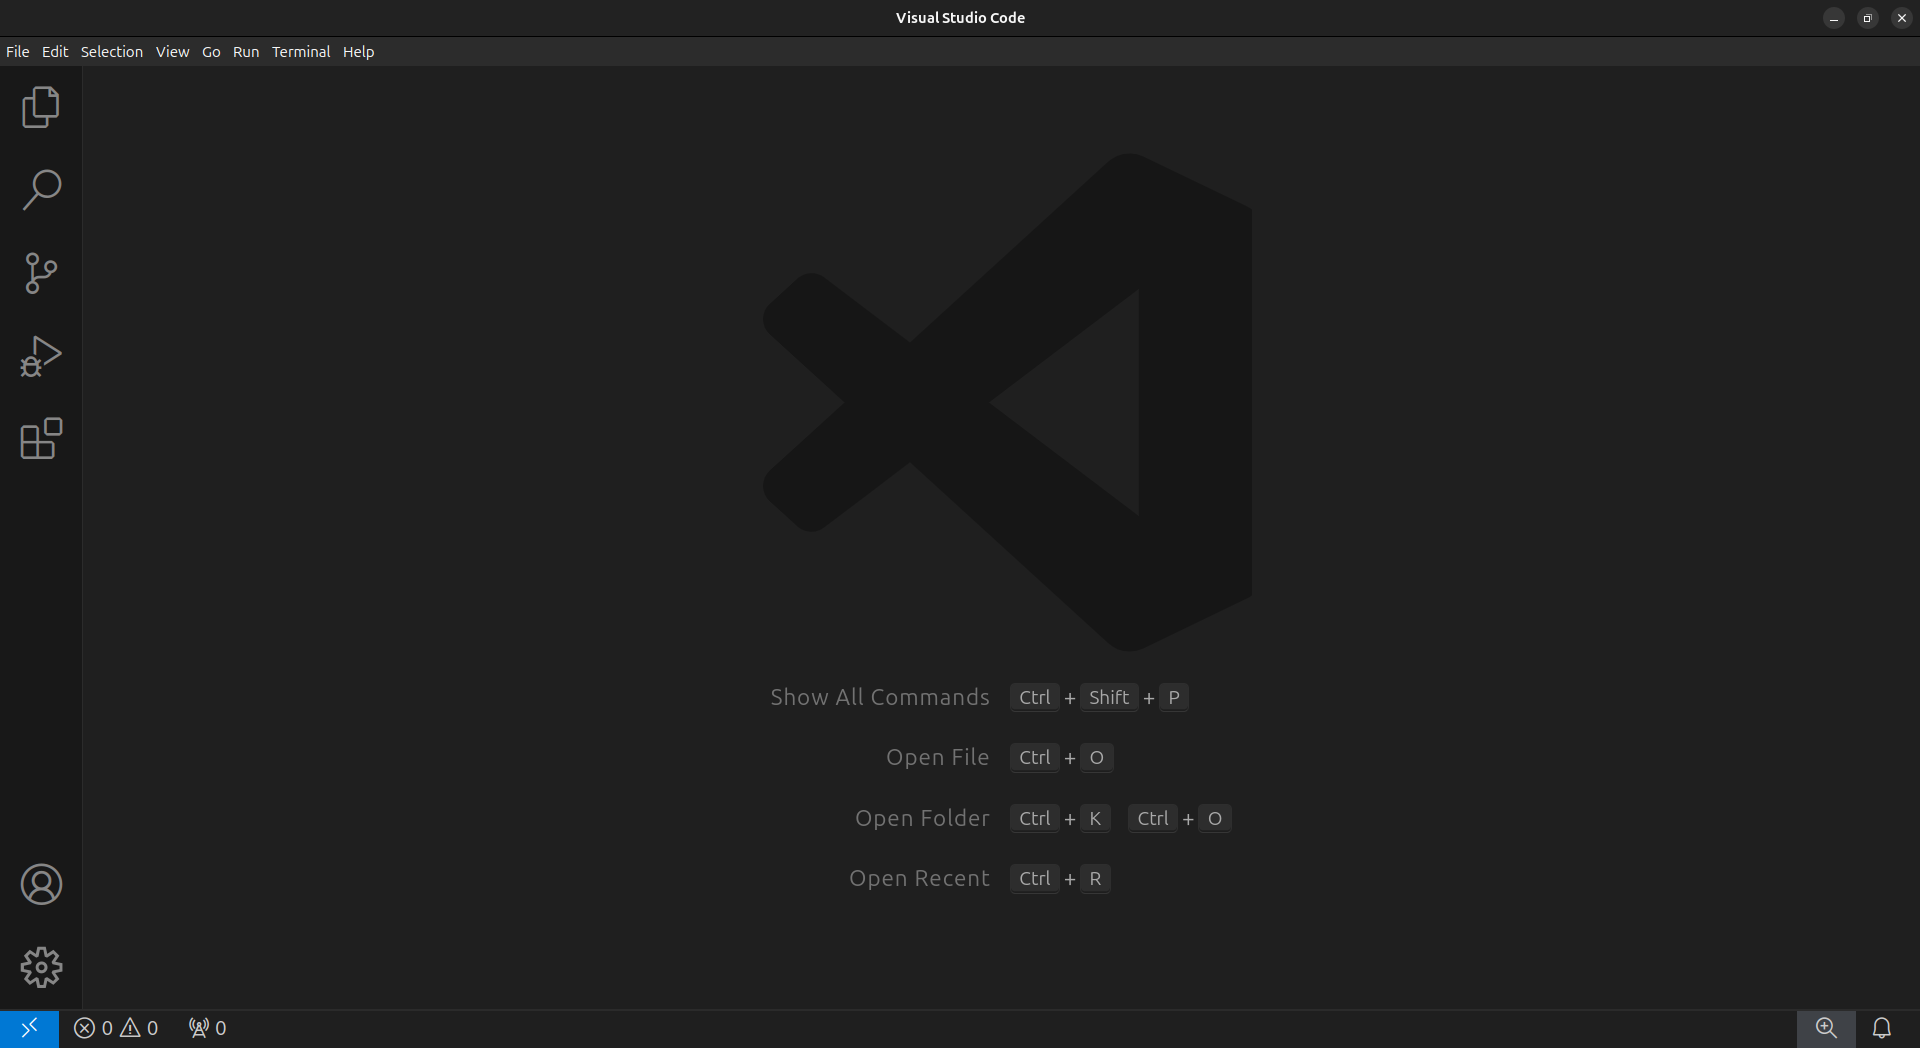This screenshot has width=1920, height=1048.
Task: Open the Edit menu
Action: coord(55,52)
